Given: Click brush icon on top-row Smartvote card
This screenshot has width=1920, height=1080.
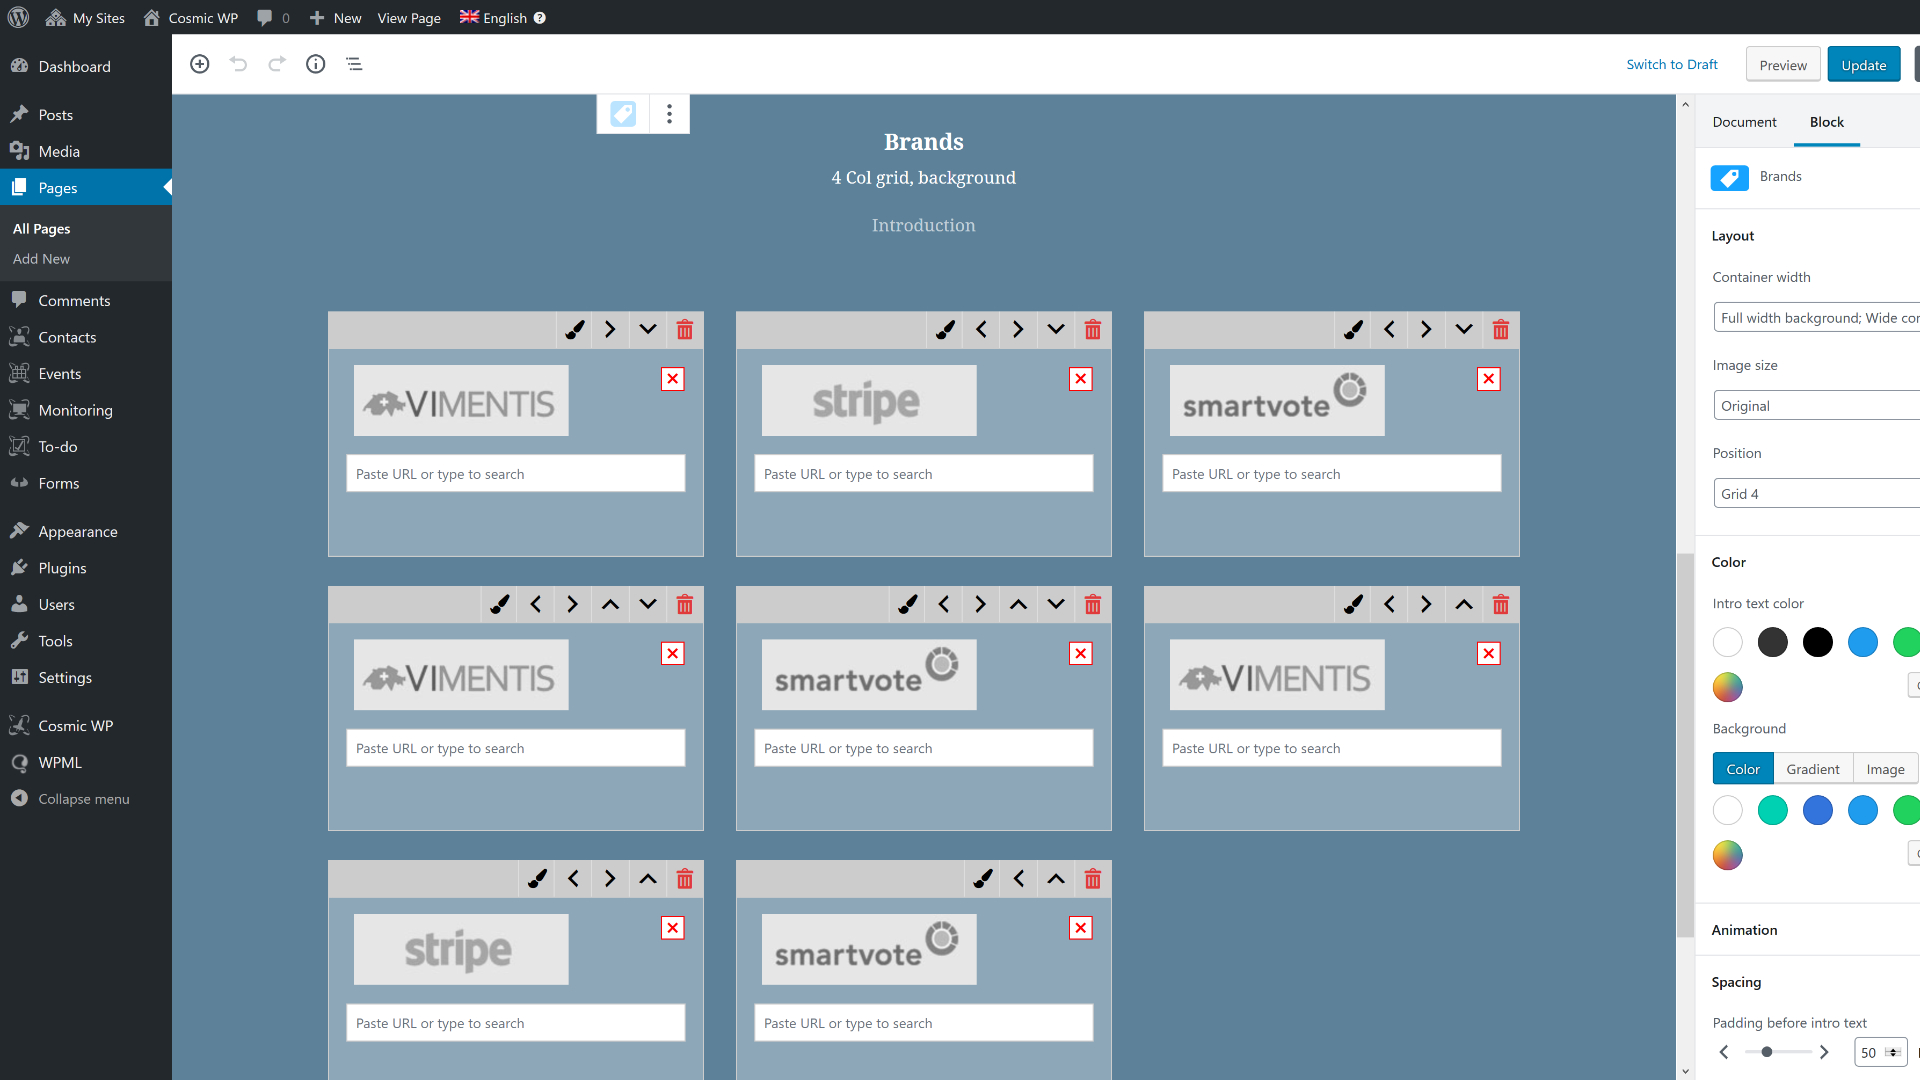Looking at the screenshot, I should pos(1353,330).
